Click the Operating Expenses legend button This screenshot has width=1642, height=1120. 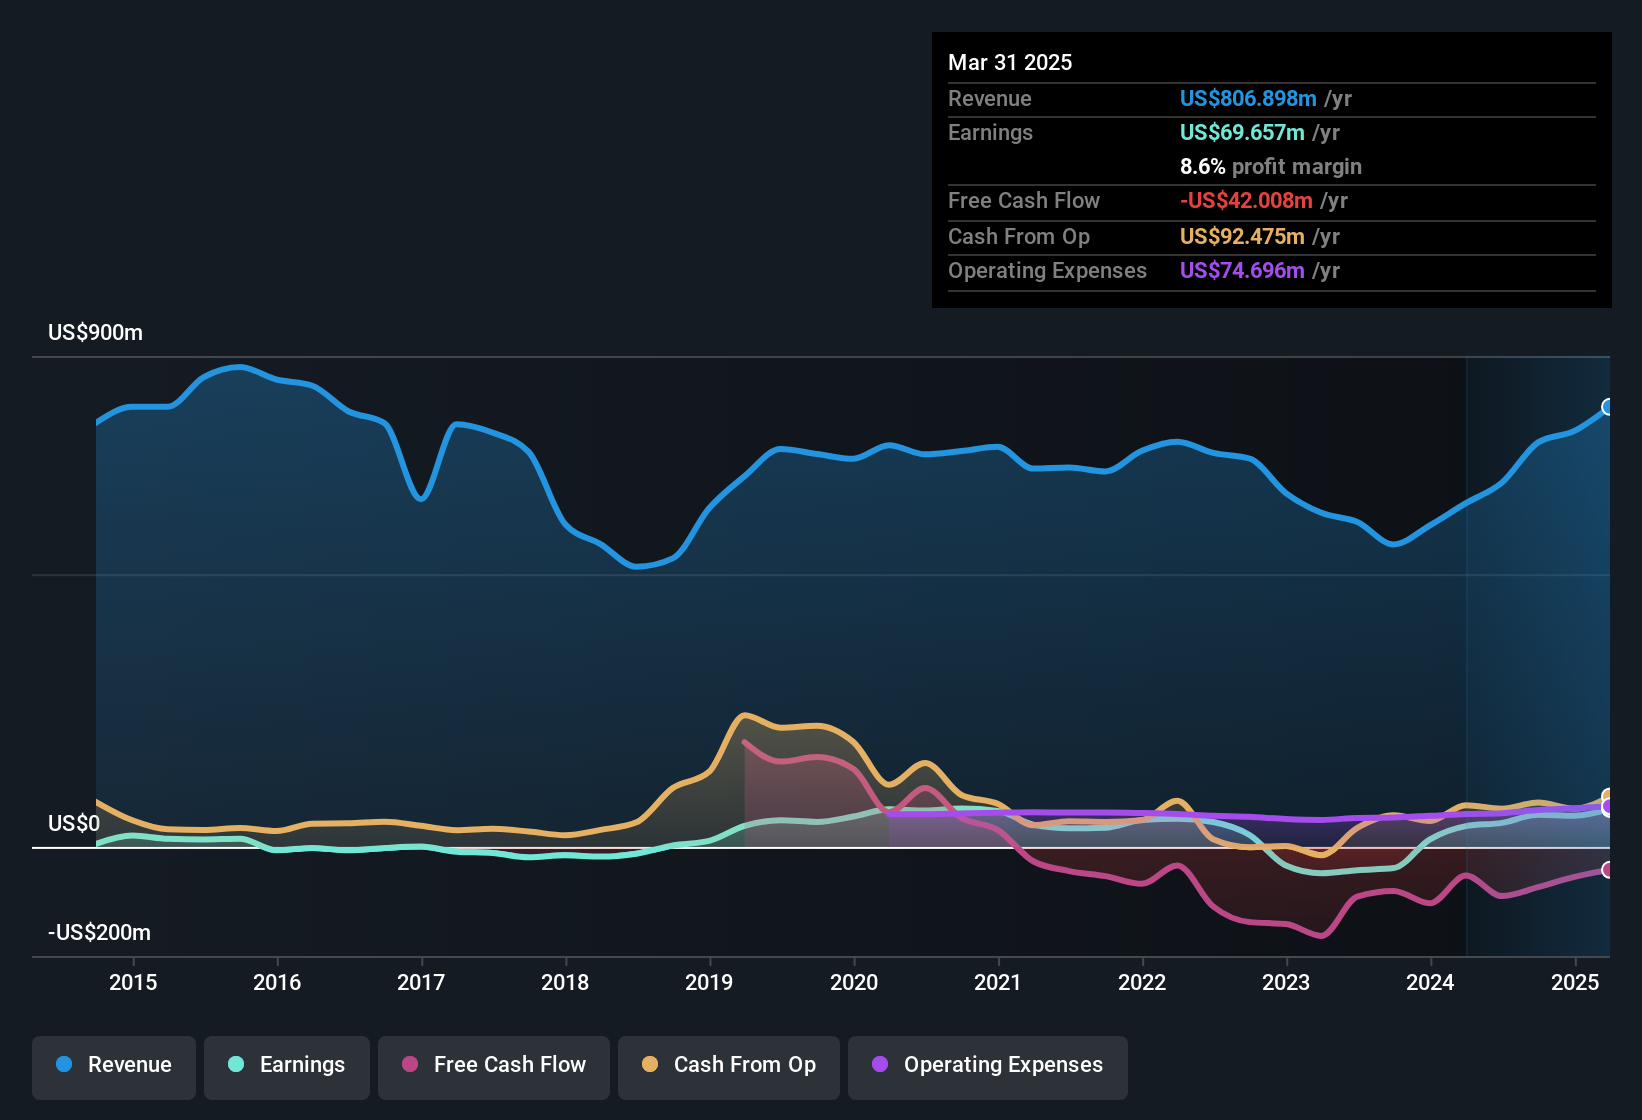pyautogui.click(x=987, y=1065)
